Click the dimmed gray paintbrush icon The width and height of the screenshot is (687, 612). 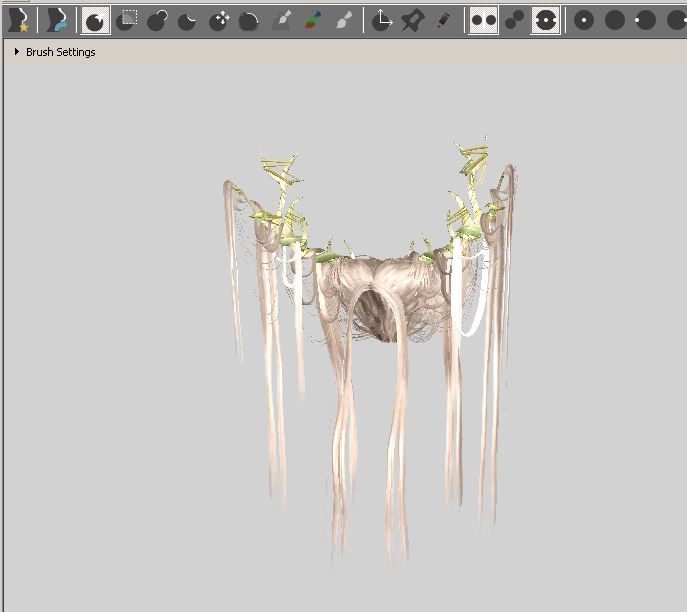click(282, 20)
